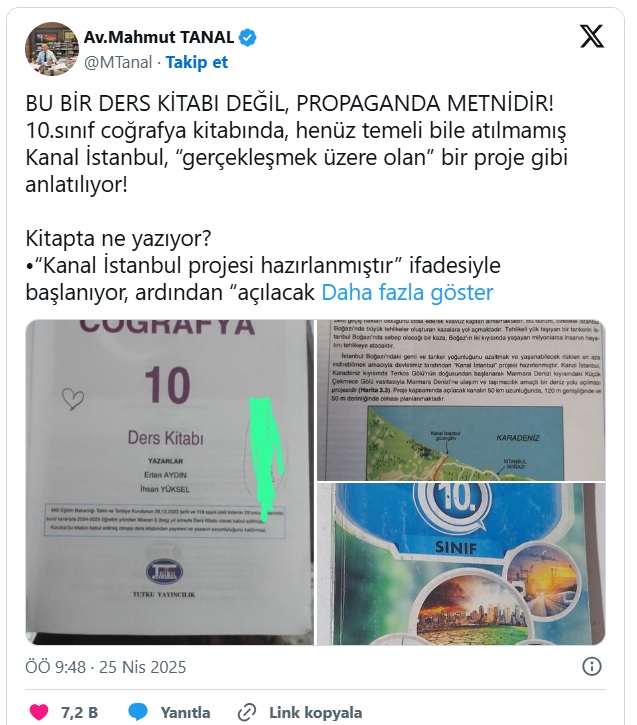637x725 pixels.
Task: Open the Kanal İstanbul text page photo
Action: tap(461, 400)
